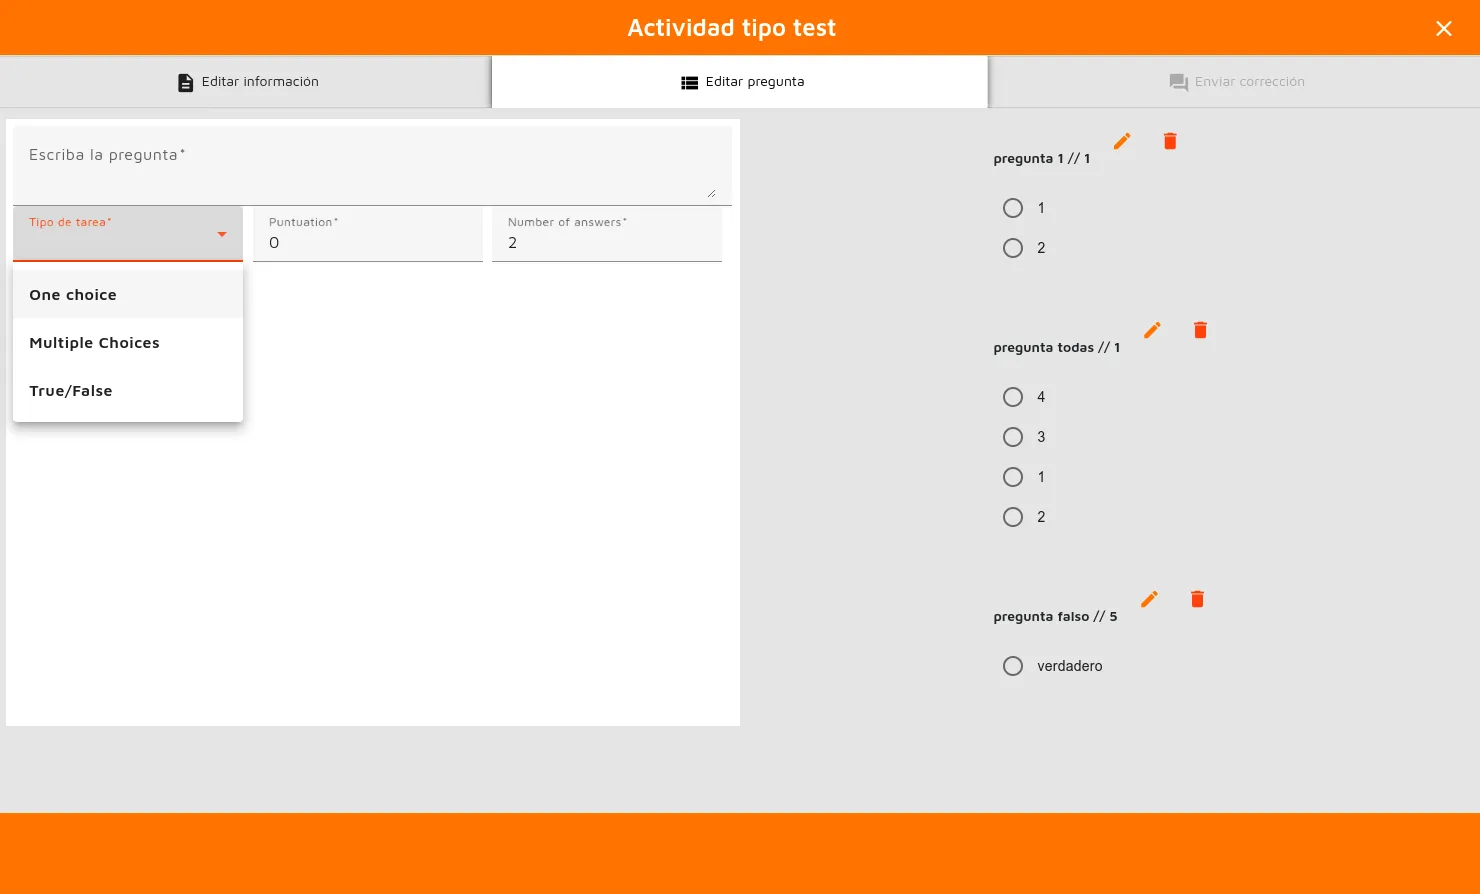Select Multiple Choices task type
This screenshot has width=1480, height=894.
click(94, 343)
